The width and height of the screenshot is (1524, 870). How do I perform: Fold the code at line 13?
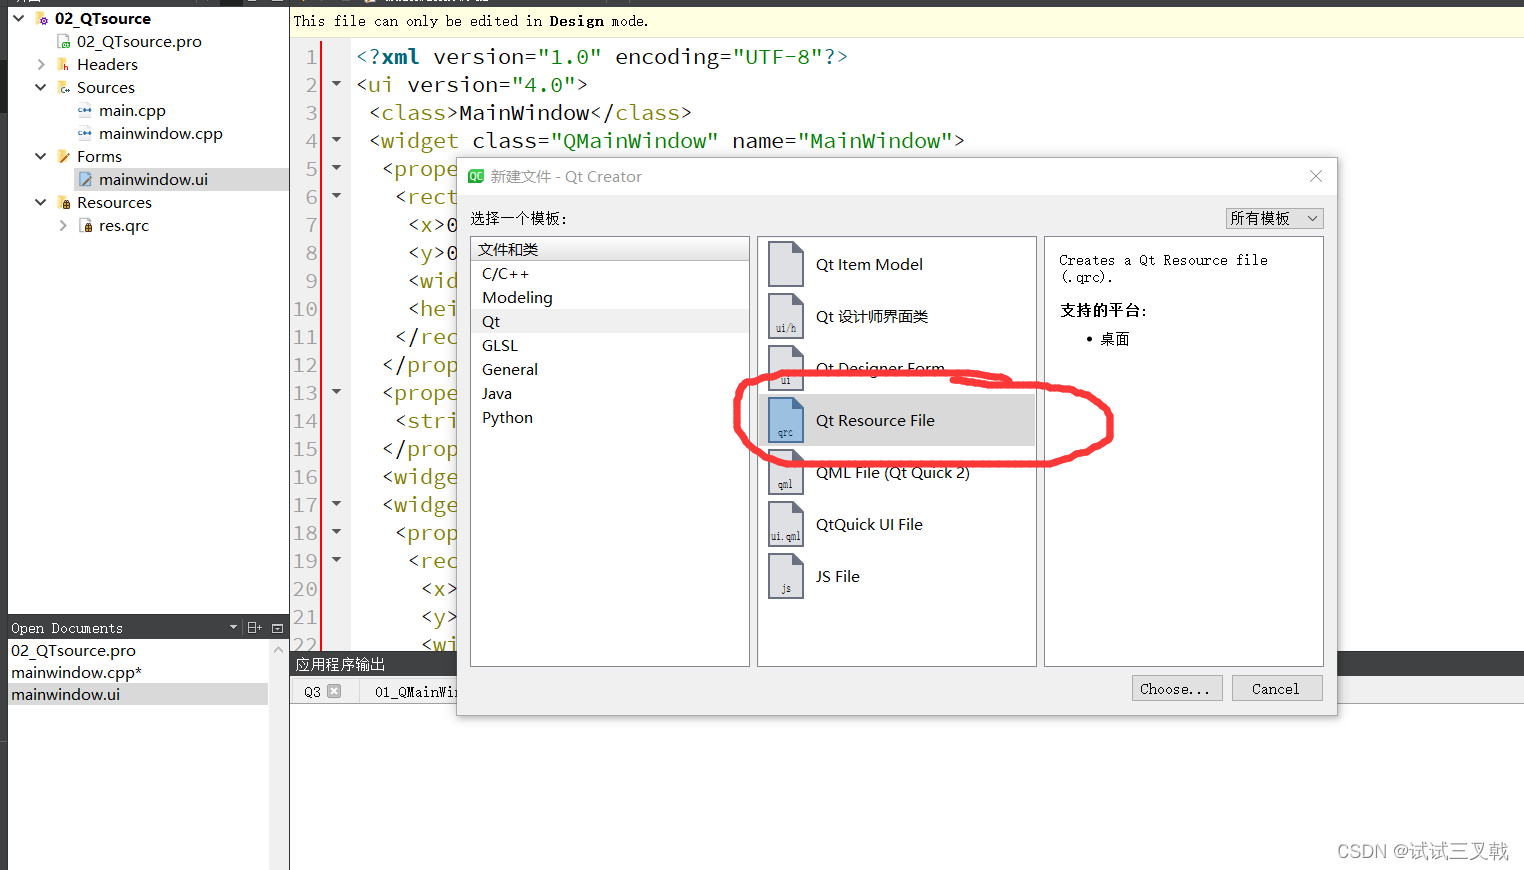(337, 392)
